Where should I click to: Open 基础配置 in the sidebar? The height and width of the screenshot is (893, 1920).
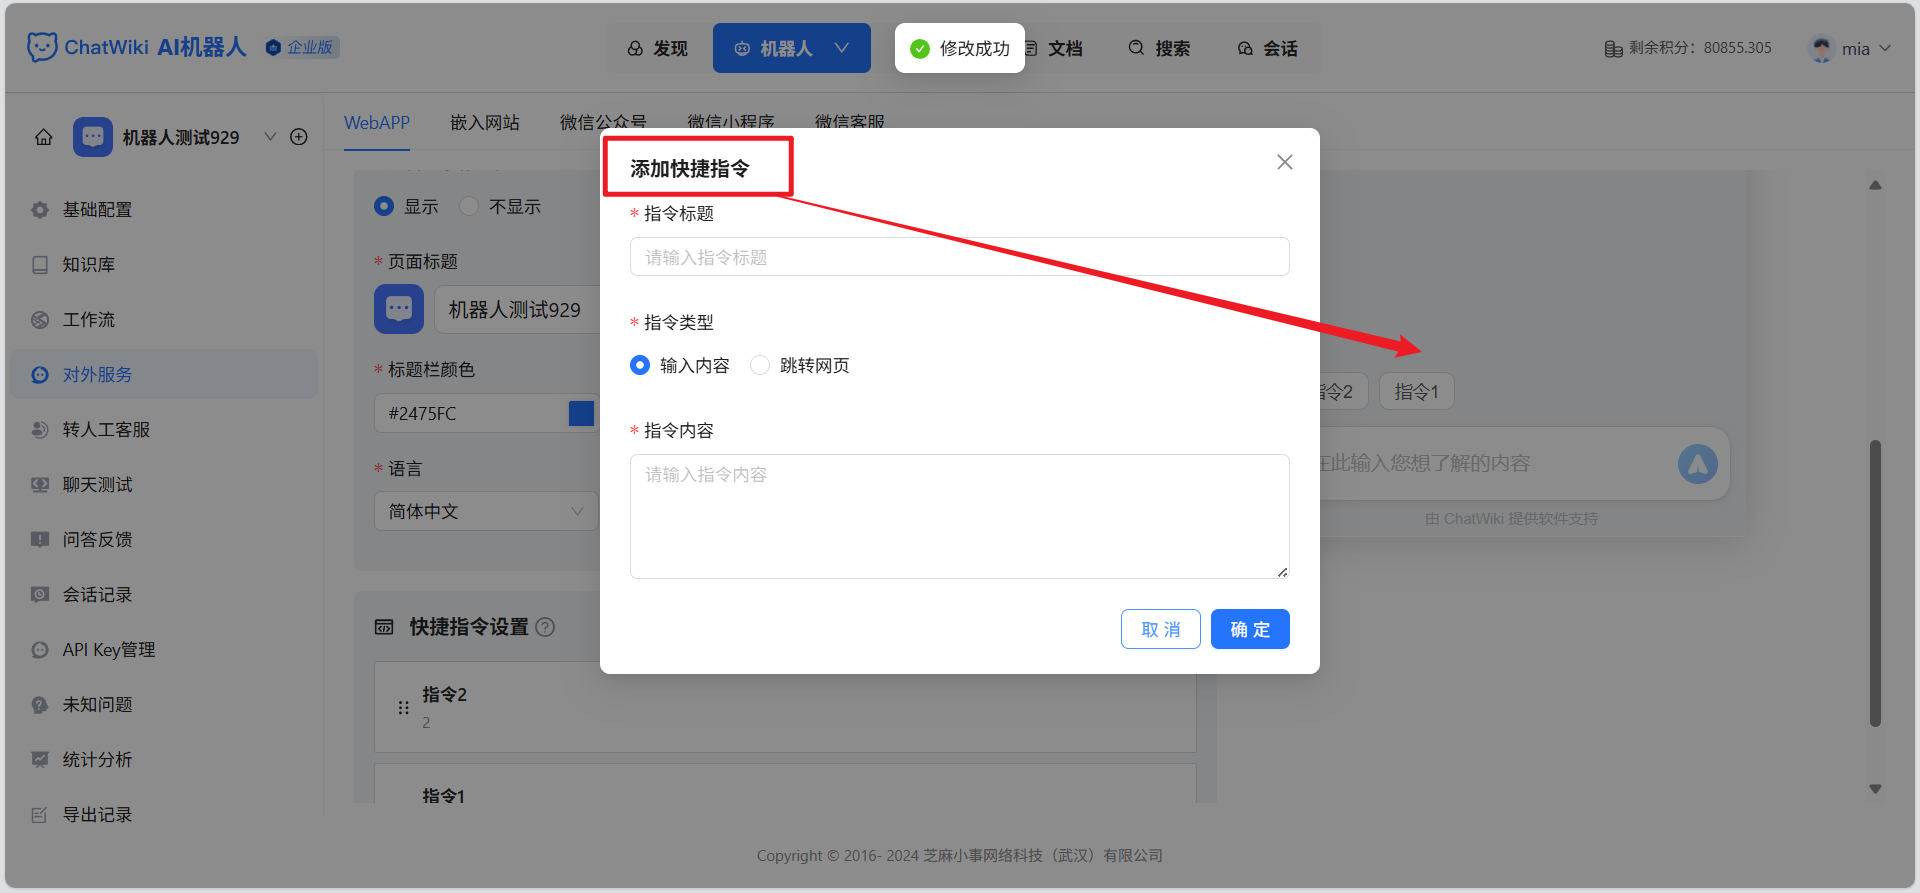pyautogui.click(x=164, y=210)
